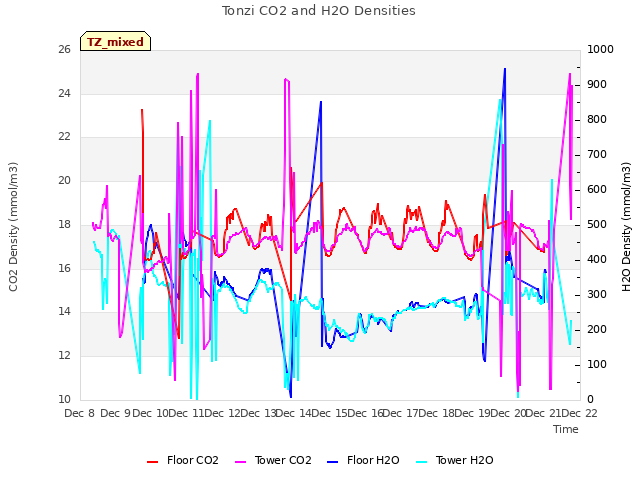Click the cyan Tower H2O legend swatch
The image size is (640, 480).
[x=422, y=462]
